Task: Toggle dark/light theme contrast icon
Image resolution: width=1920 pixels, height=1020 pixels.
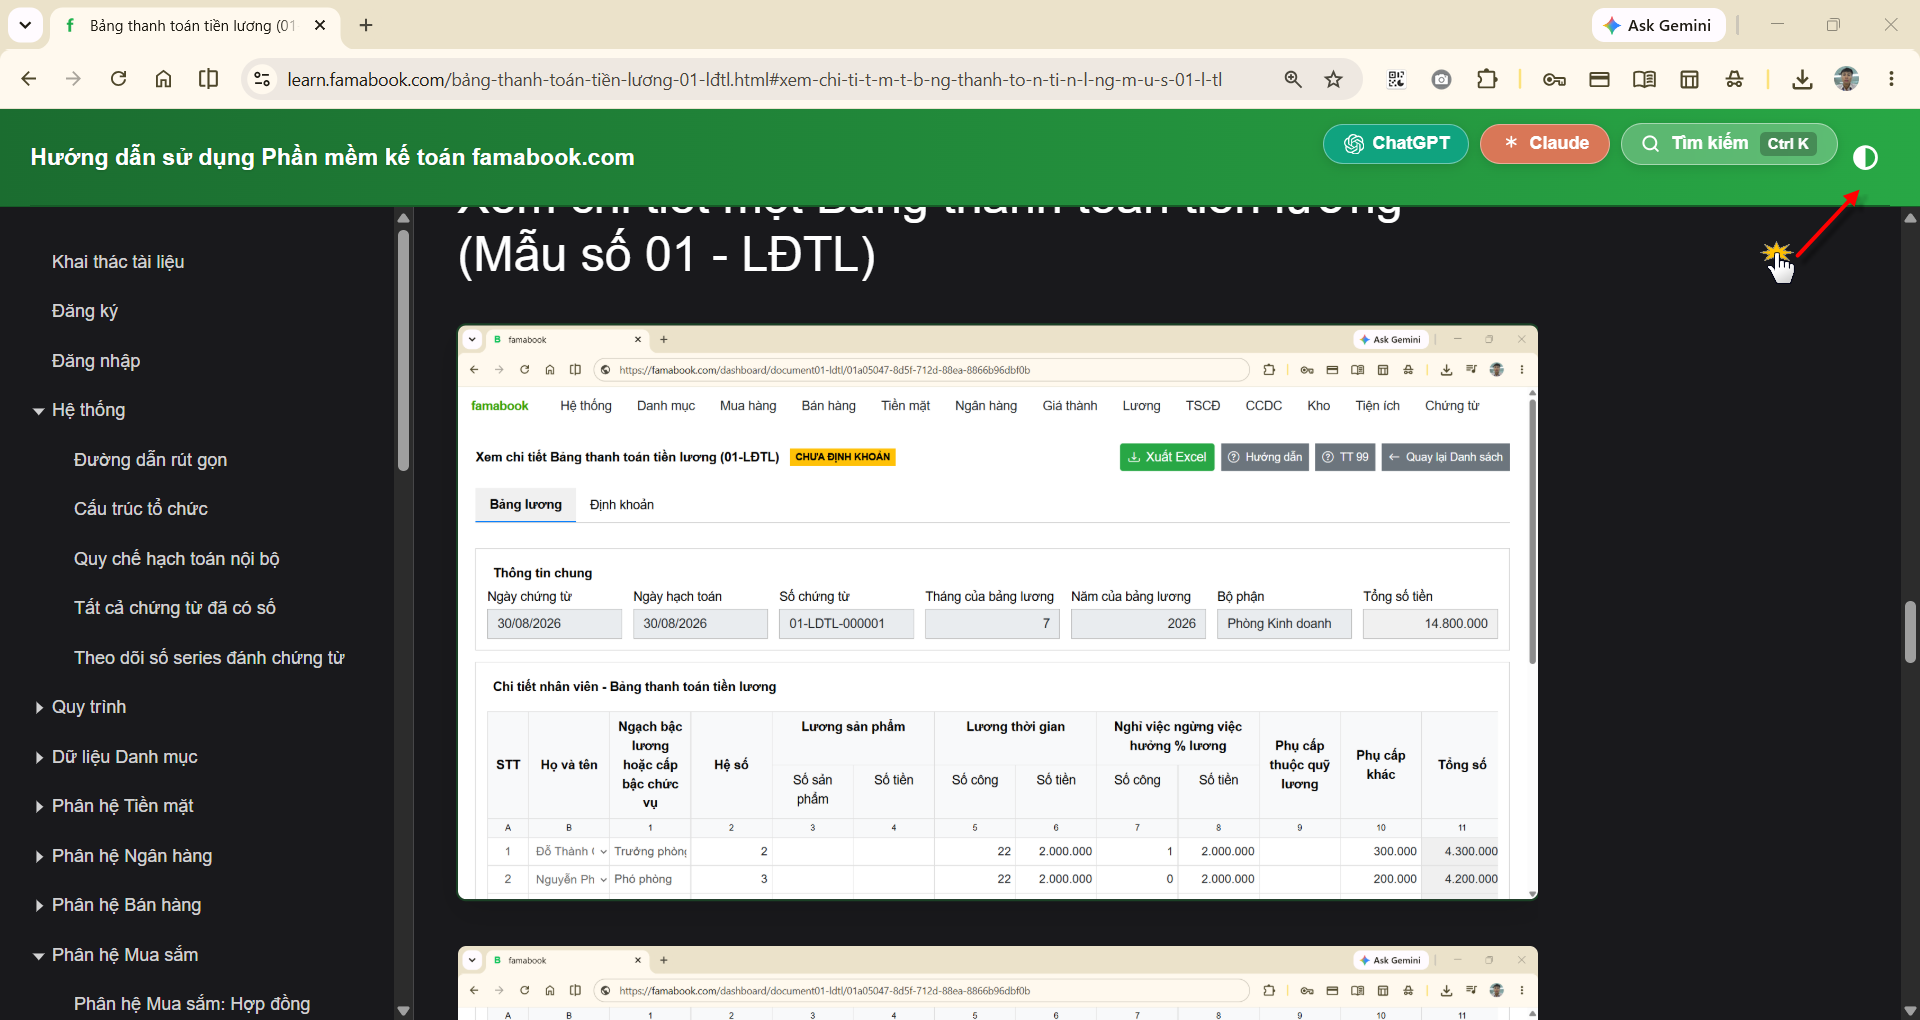Action: [x=1865, y=158]
